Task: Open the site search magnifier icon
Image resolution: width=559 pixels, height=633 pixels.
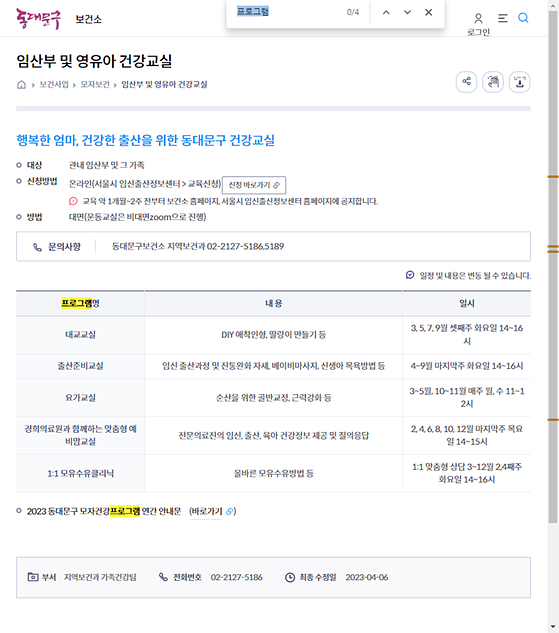Action: [523, 18]
